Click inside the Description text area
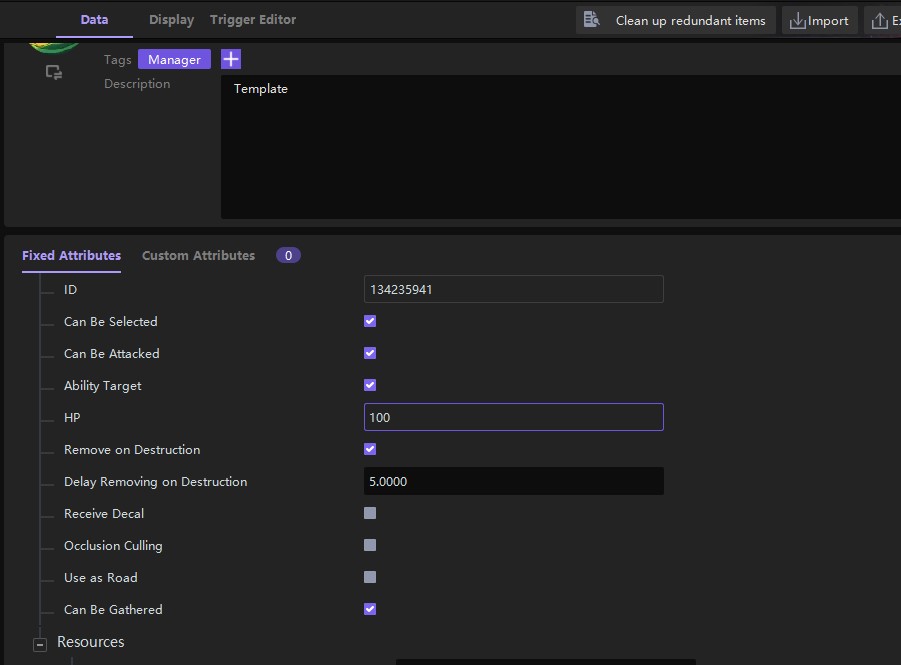Screen dimensions: 901x665 [x=560, y=150]
